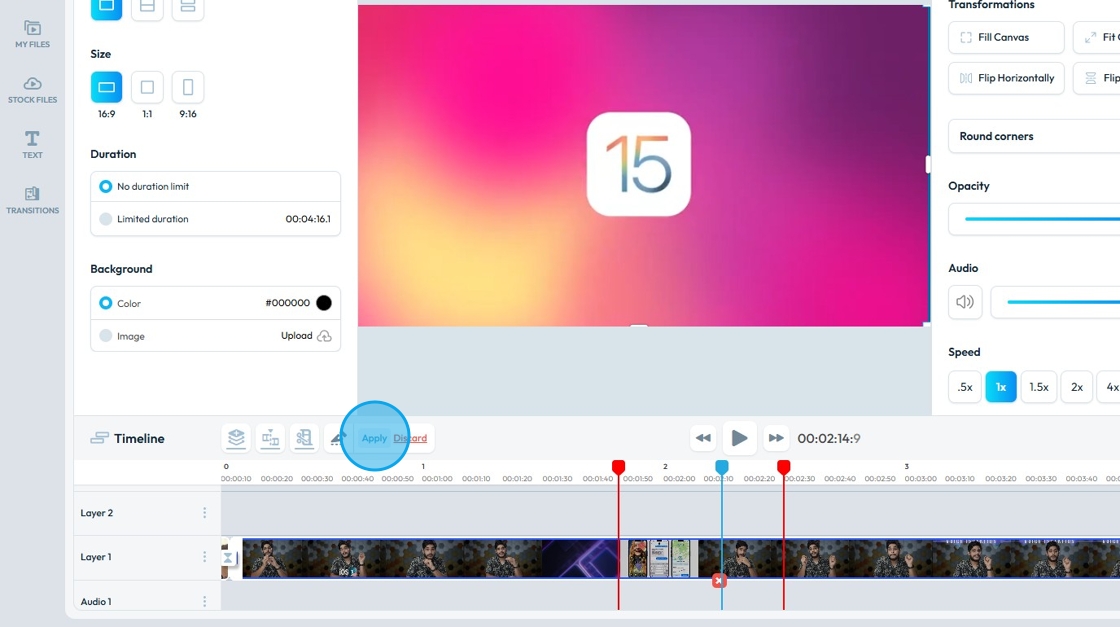Image resolution: width=1120 pixels, height=627 pixels.
Task: Click the #000000 hex color field
Action: coord(287,303)
